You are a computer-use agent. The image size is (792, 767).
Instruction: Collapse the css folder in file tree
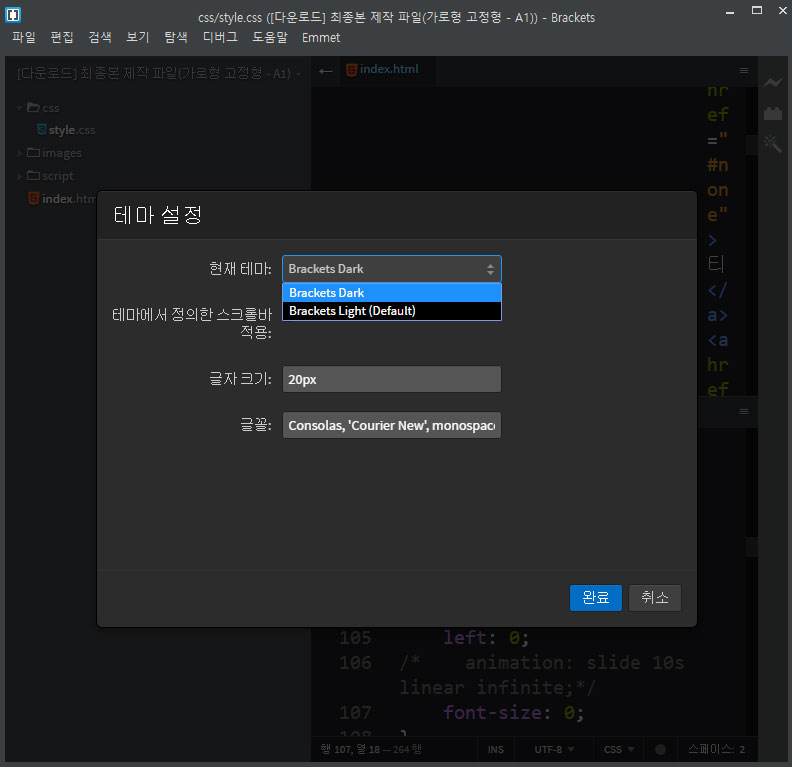[20, 108]
